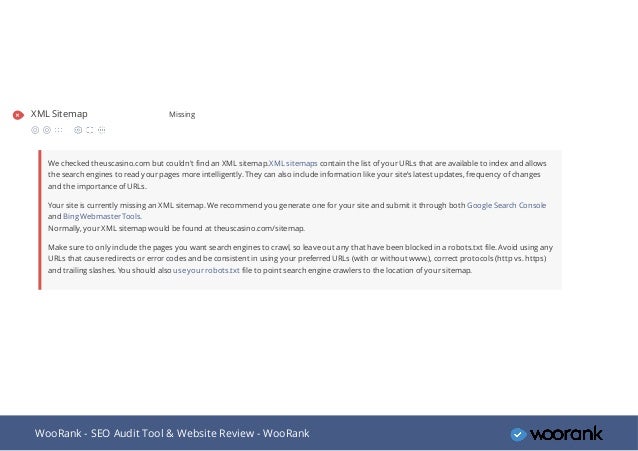The width and height of the screenshot is (638, 451).
Task: Click the line starting 'URLs that cause redirects or error codes'
Action: click(297, 258)
